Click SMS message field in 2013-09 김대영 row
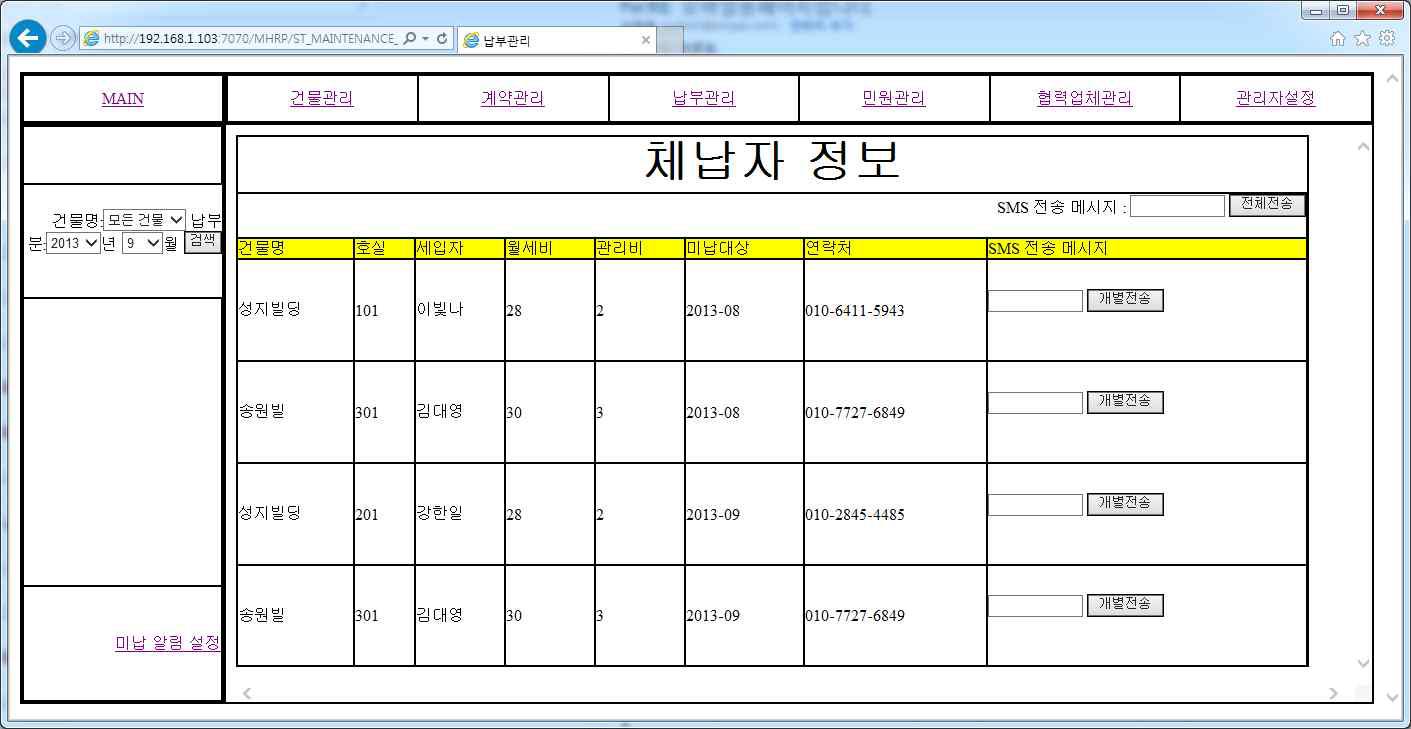Screen dimensions: 1411x729 coord(1035,606)
